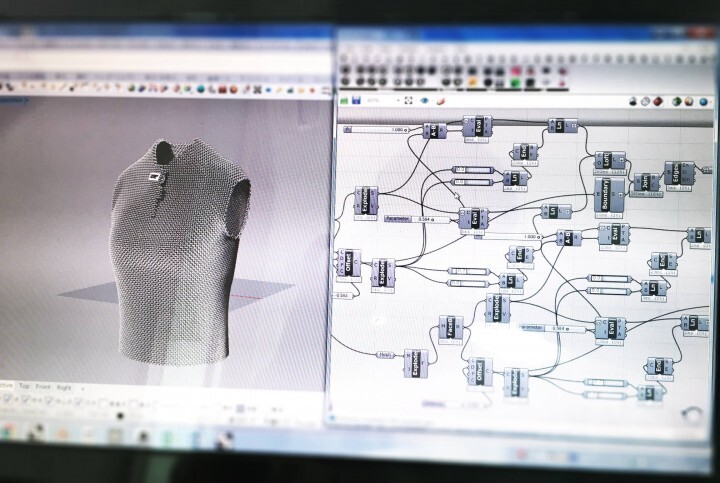The image size is (720, 483).
Task: Open Named Views using the eye icon
Action: [x=425, y=100]
